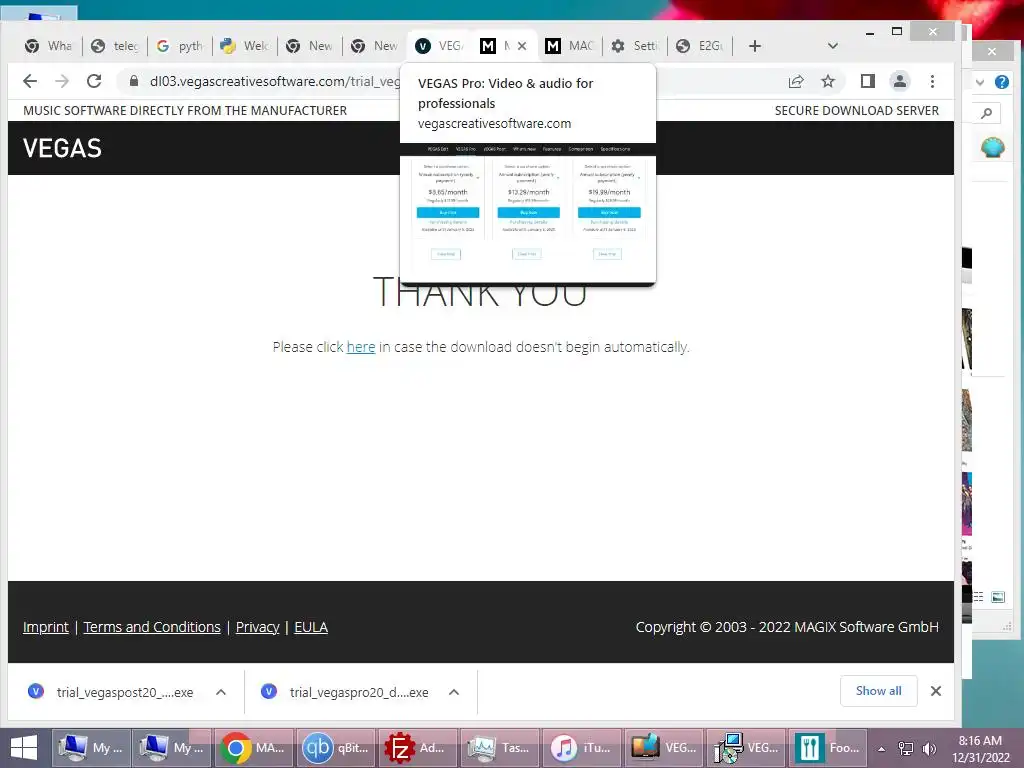The width and height of the screenshot is (1024, 768).
Task: Open iTunes from taskbar
Action: tap(581, 748)
